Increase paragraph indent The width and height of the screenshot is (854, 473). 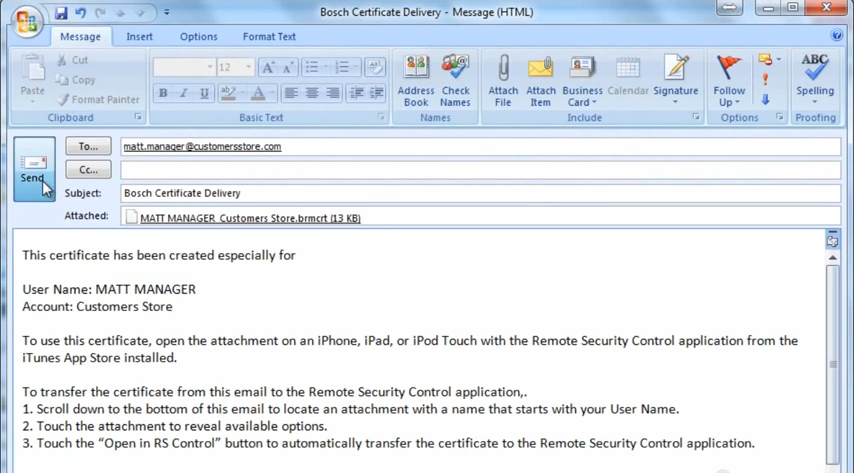pos(376,93)
